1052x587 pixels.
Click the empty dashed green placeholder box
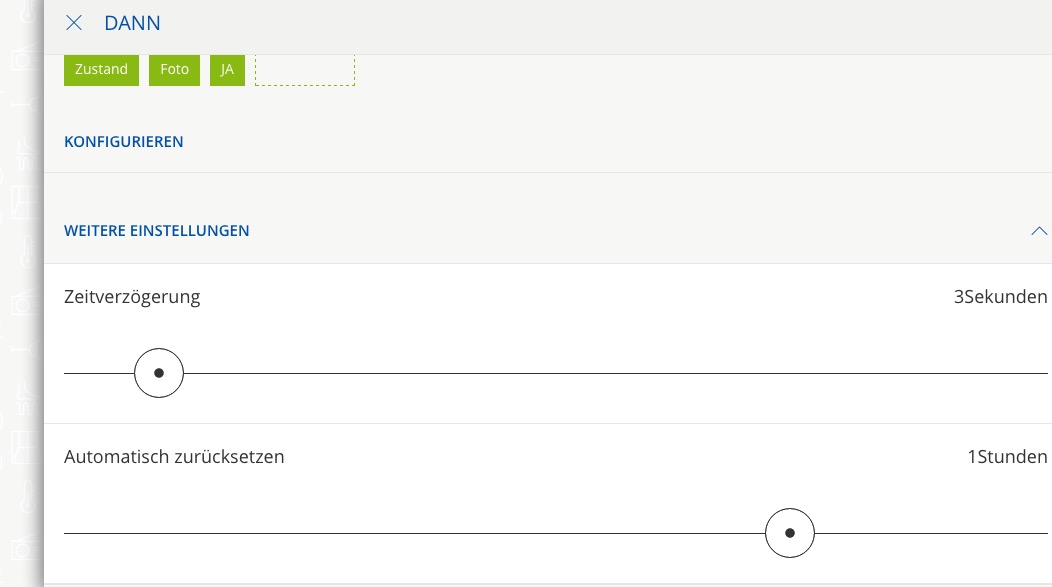(305, 69)
